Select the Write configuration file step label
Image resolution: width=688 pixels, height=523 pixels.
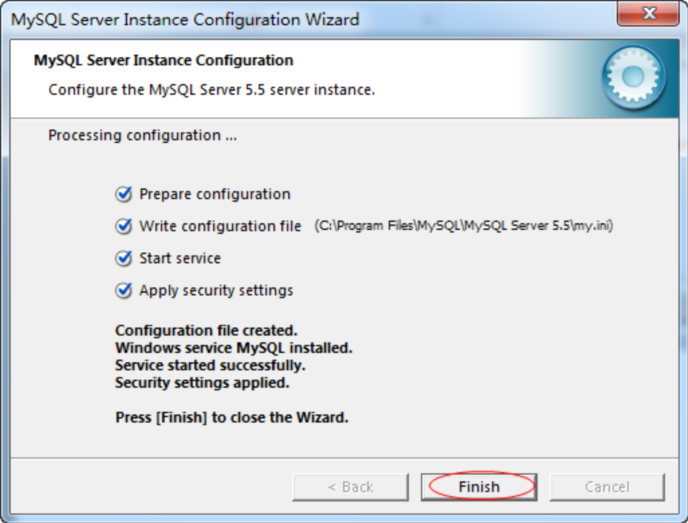pos(220,226)
